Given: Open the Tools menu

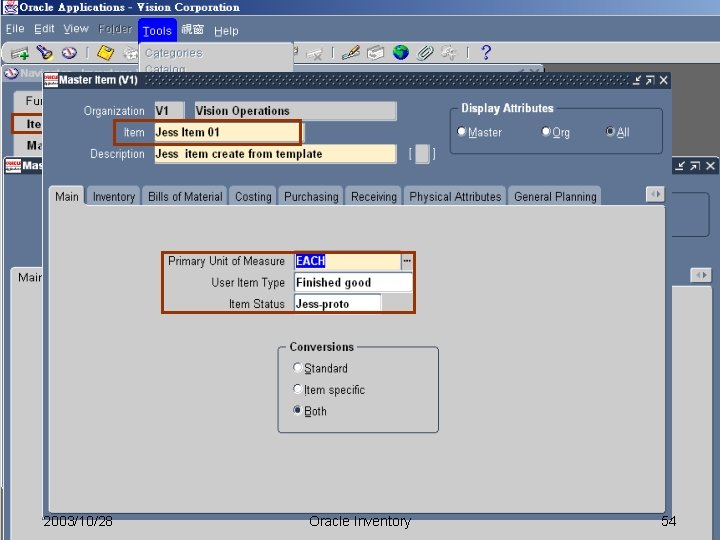Looking at the screenshot, I should point(157,30).
